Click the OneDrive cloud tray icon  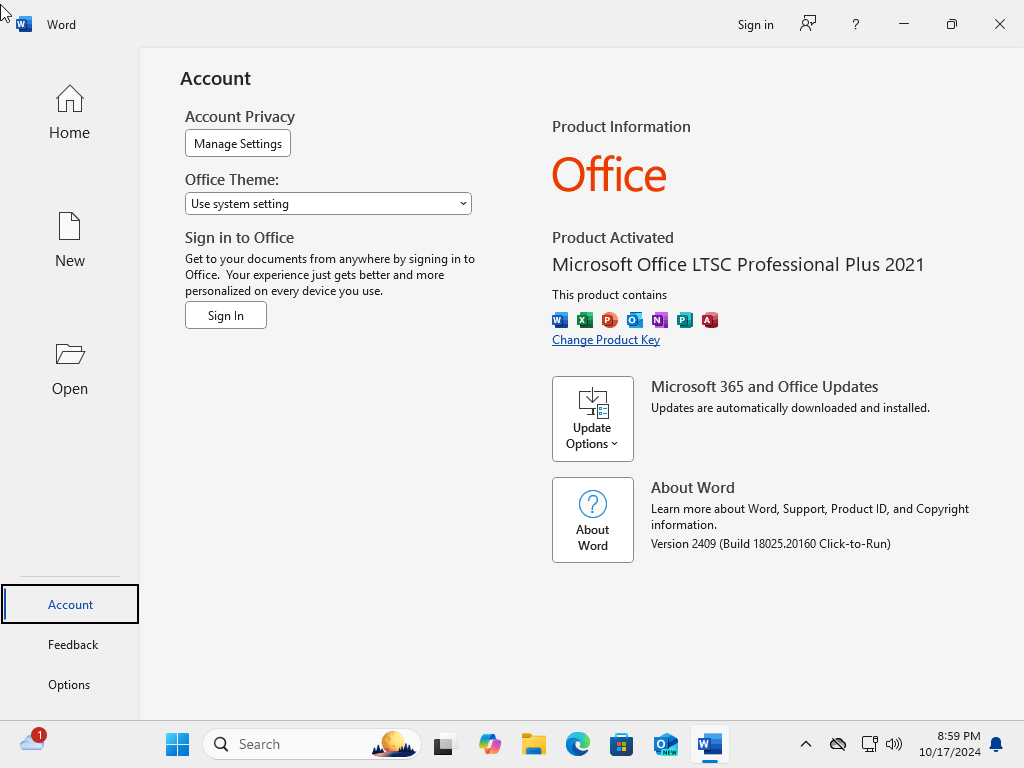(838, 744)
